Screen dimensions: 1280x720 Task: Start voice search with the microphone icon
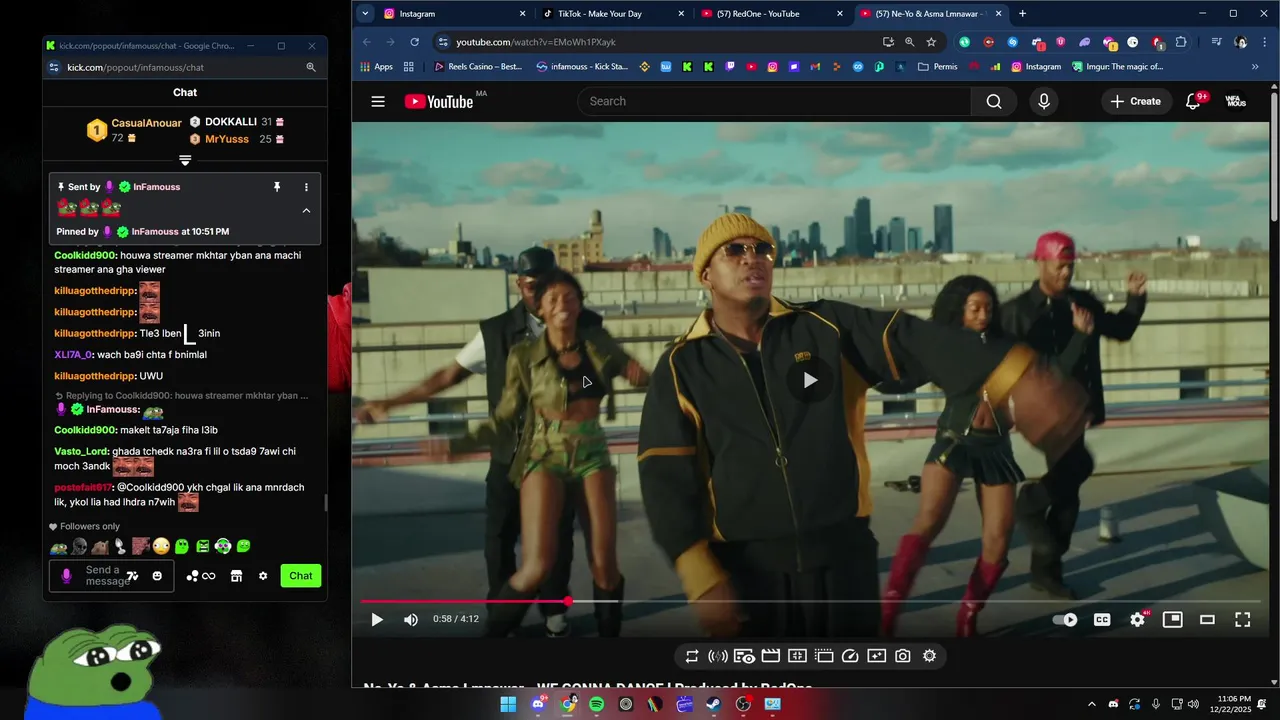1044,101
